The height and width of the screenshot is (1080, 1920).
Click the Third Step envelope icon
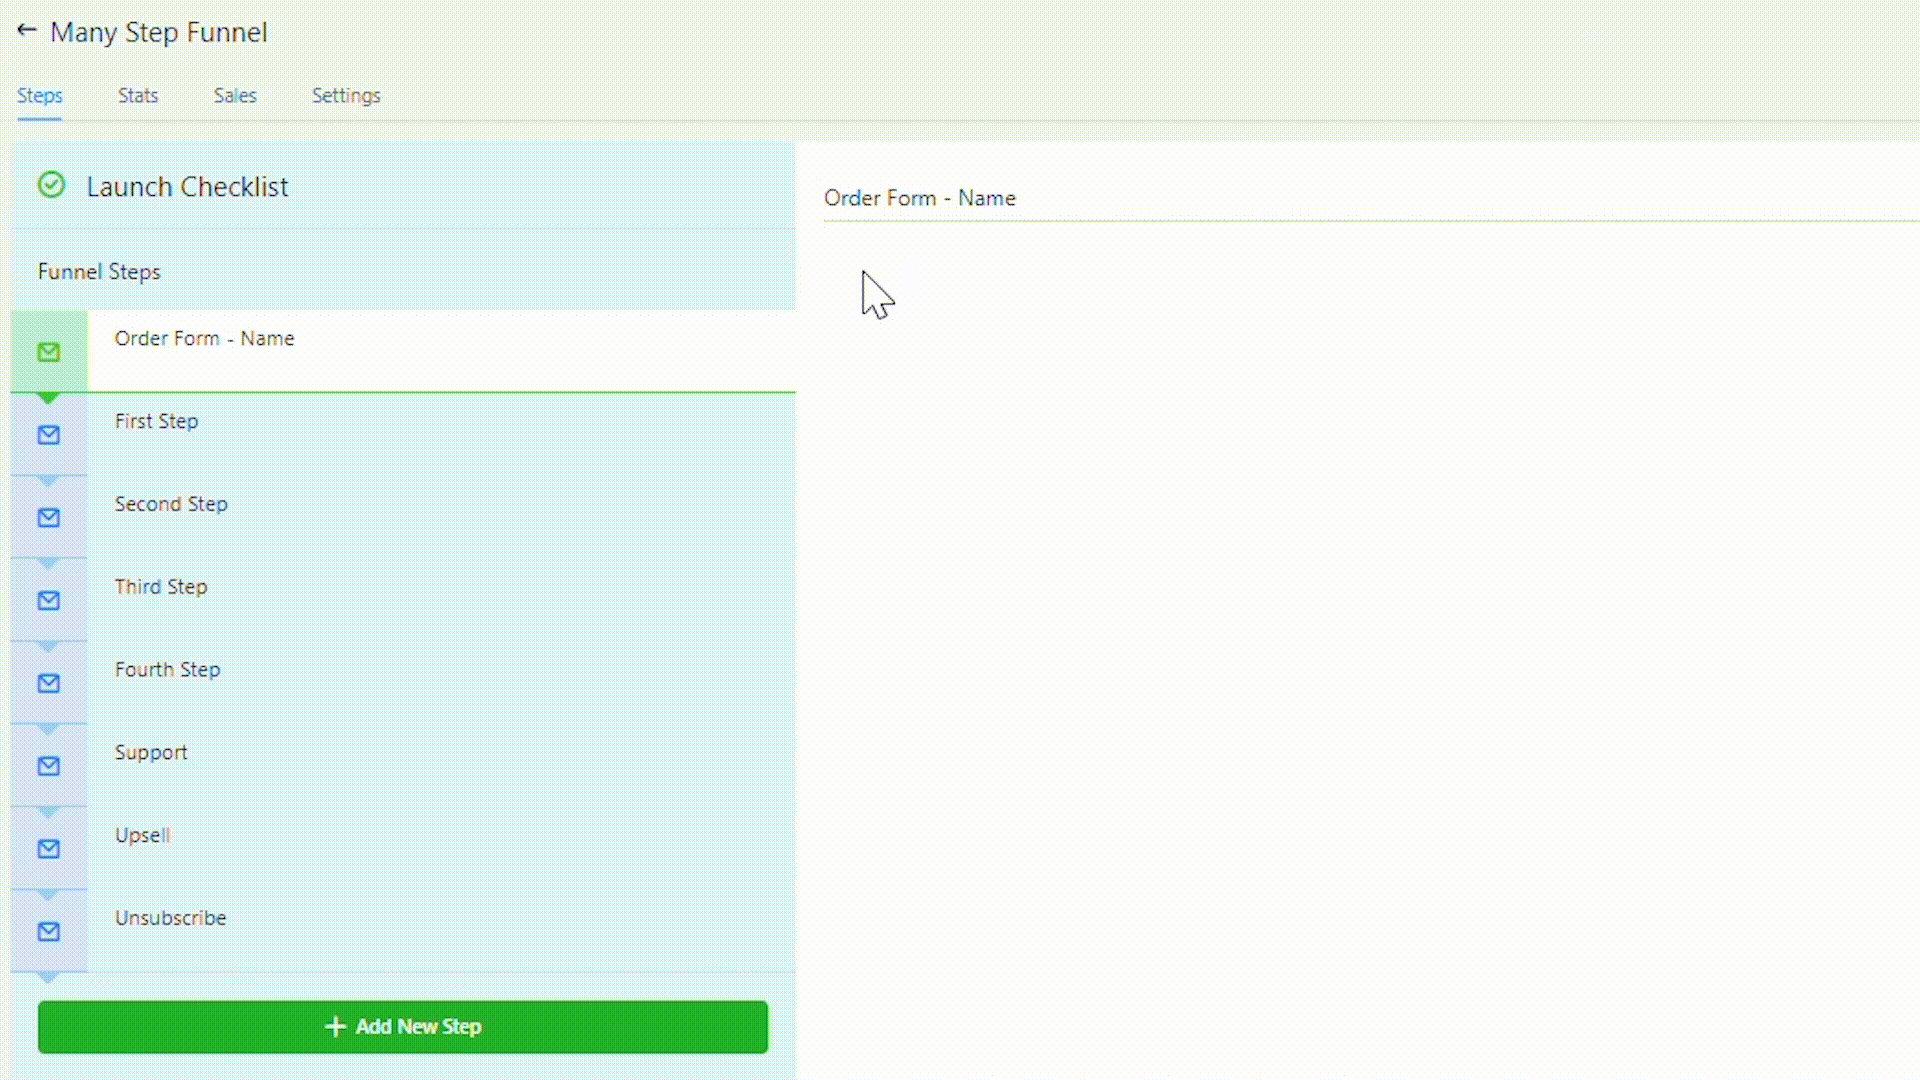point(49,601)
